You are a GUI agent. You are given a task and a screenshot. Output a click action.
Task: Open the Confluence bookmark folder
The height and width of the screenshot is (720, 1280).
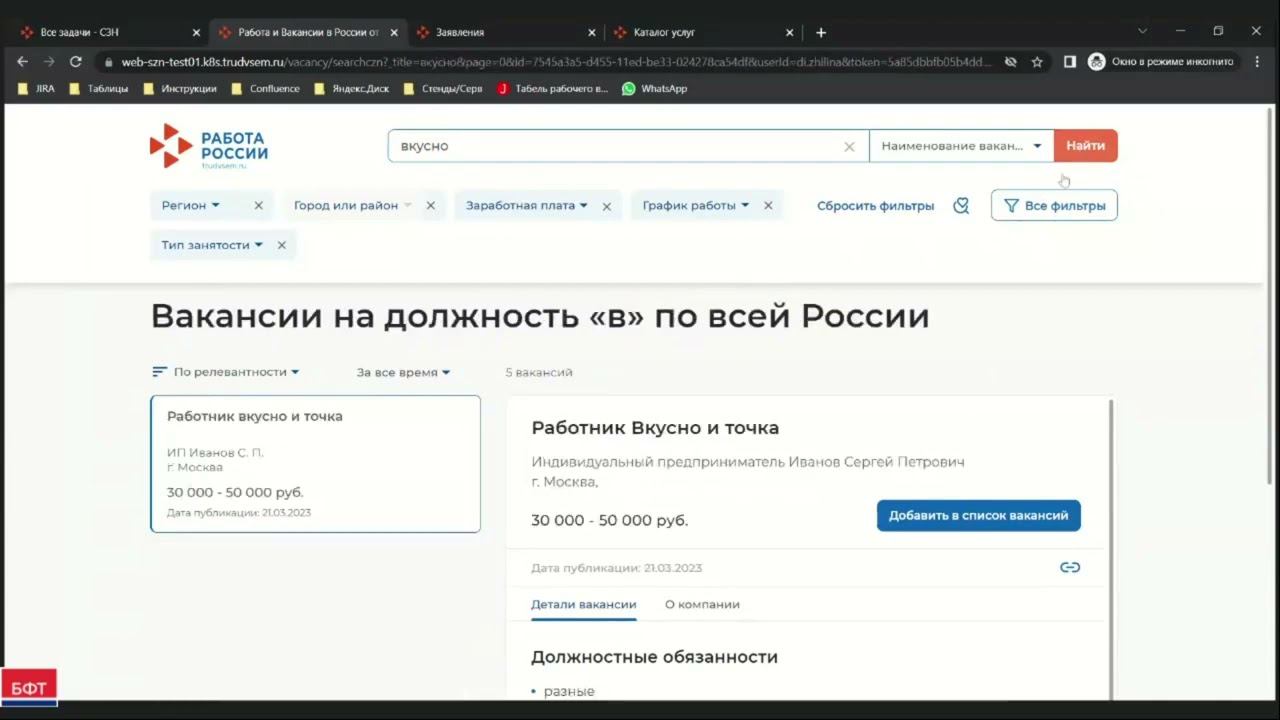pyautogui.click(x=265, y=88)
